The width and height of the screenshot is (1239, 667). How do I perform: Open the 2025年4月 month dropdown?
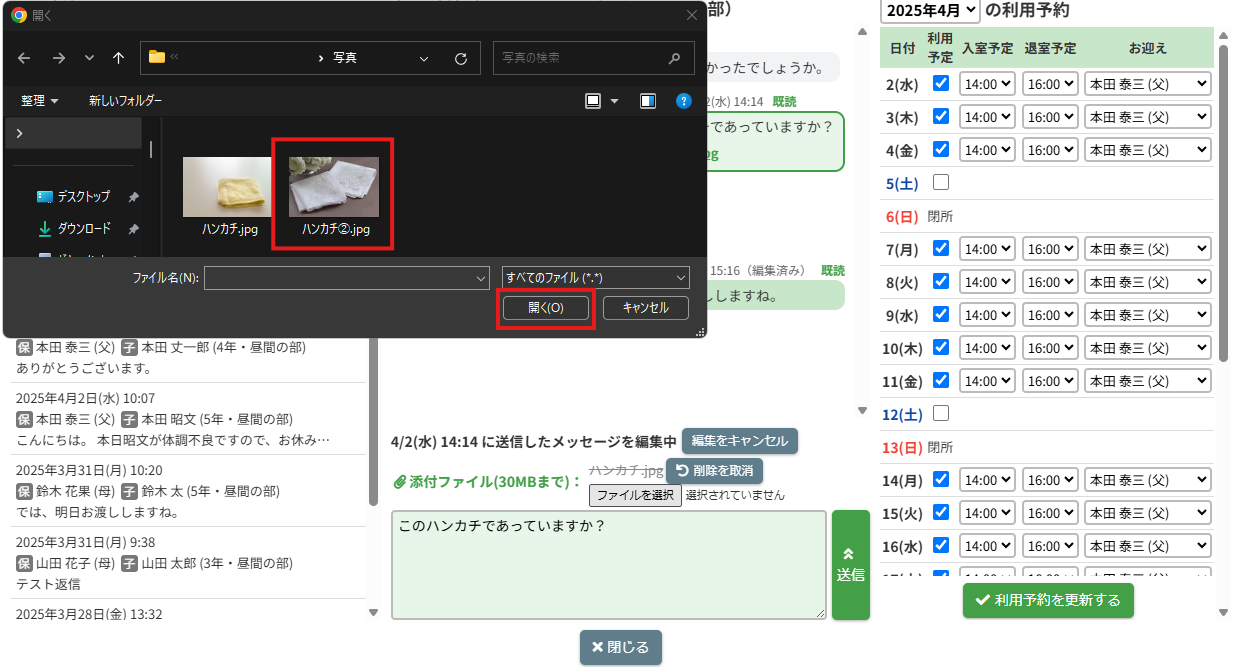[x=929, y=10]
